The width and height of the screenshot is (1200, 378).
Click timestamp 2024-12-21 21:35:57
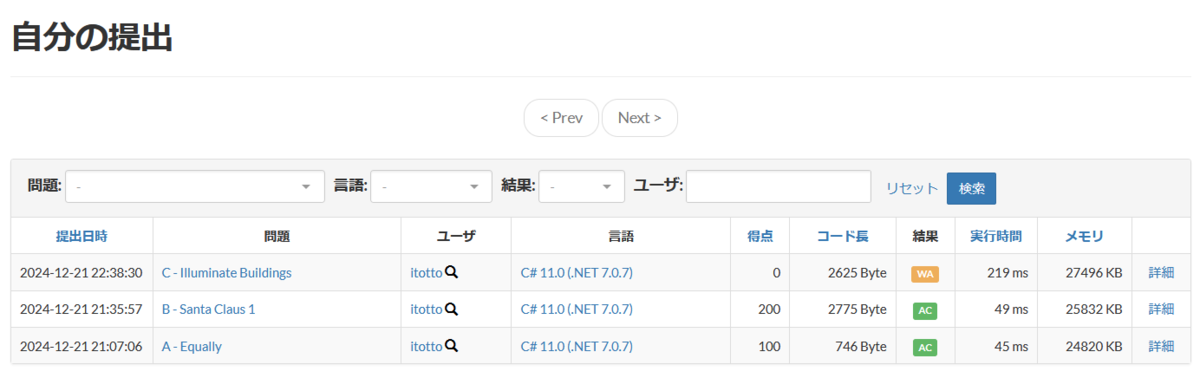[81, 309]
